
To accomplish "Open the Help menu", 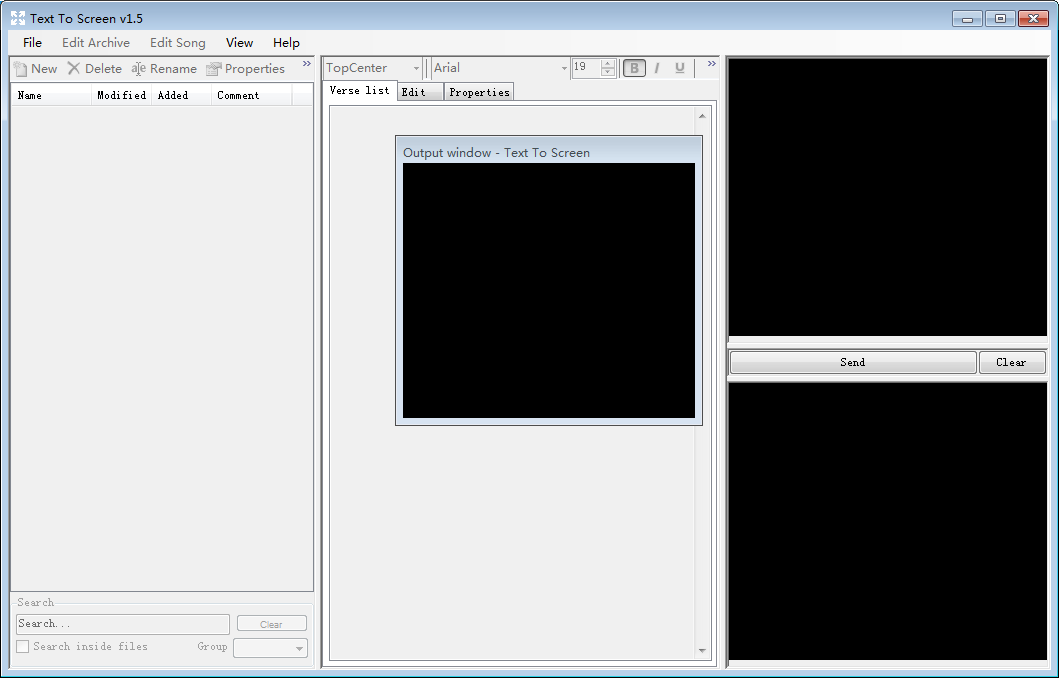I will (x=286, y=43).
